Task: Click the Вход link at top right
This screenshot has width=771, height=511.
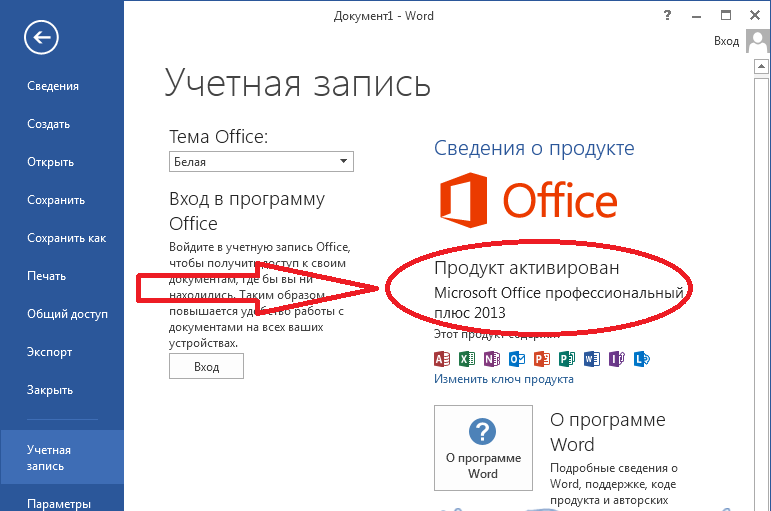Action: [x=726, y=41]
